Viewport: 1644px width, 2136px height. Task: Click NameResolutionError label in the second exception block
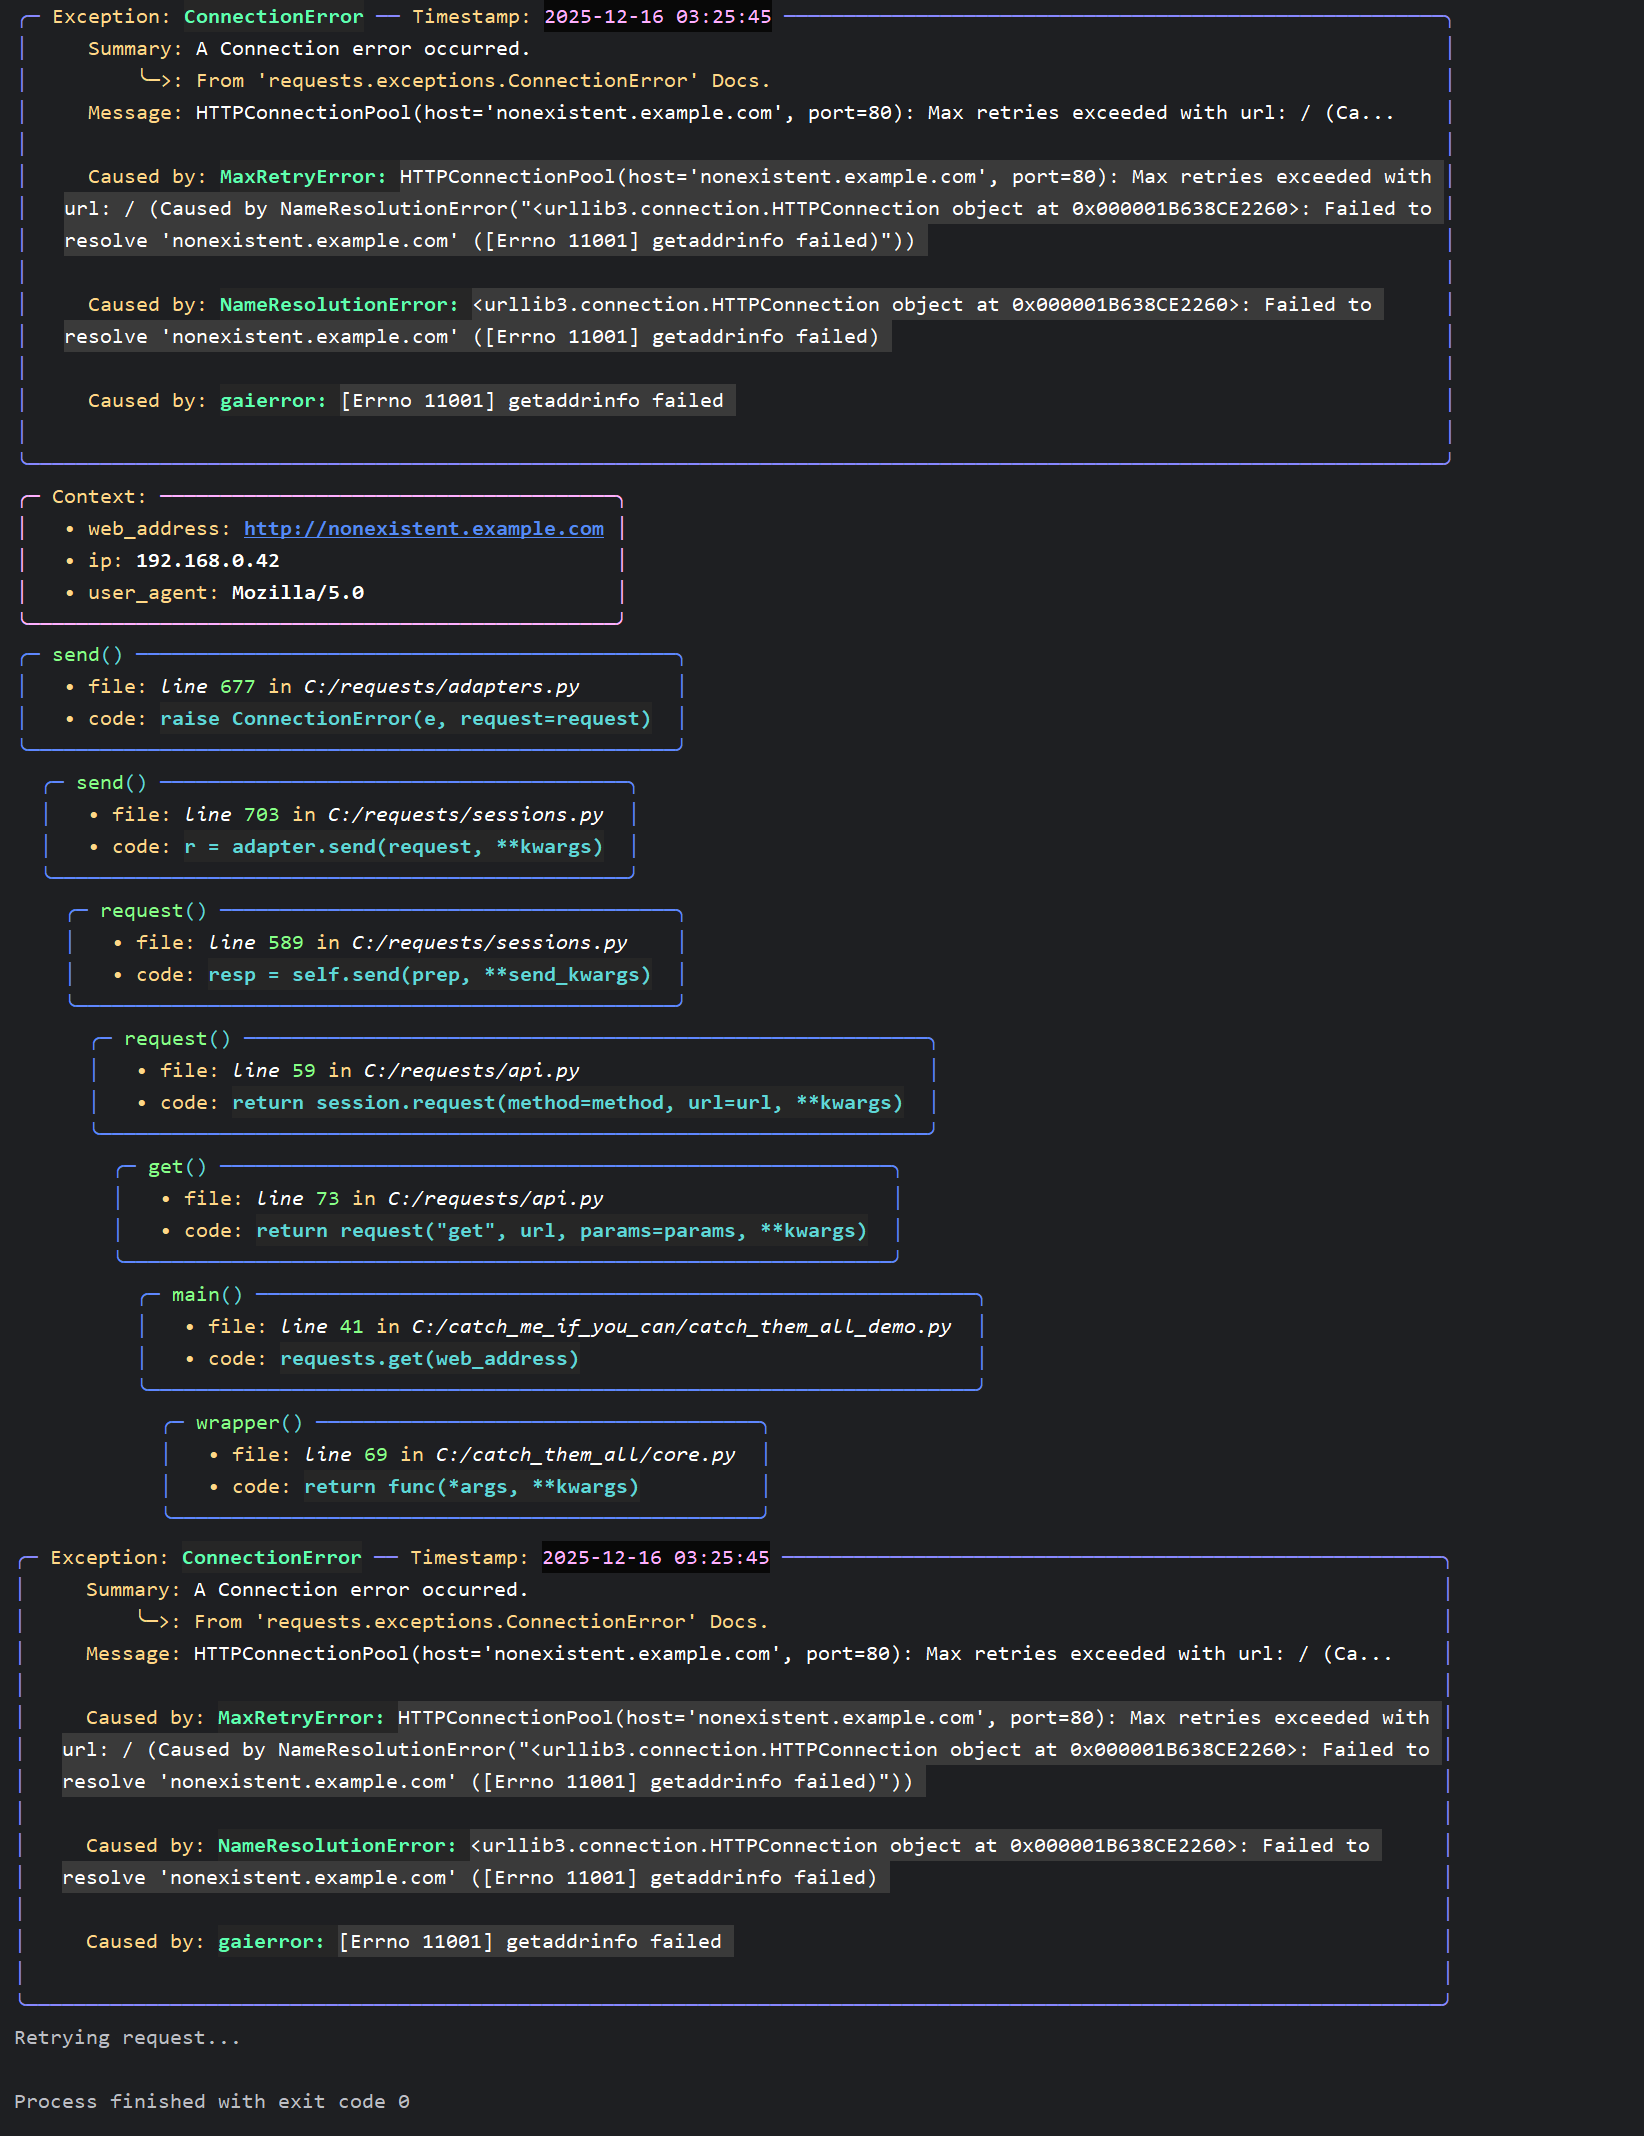(337, 1846)
